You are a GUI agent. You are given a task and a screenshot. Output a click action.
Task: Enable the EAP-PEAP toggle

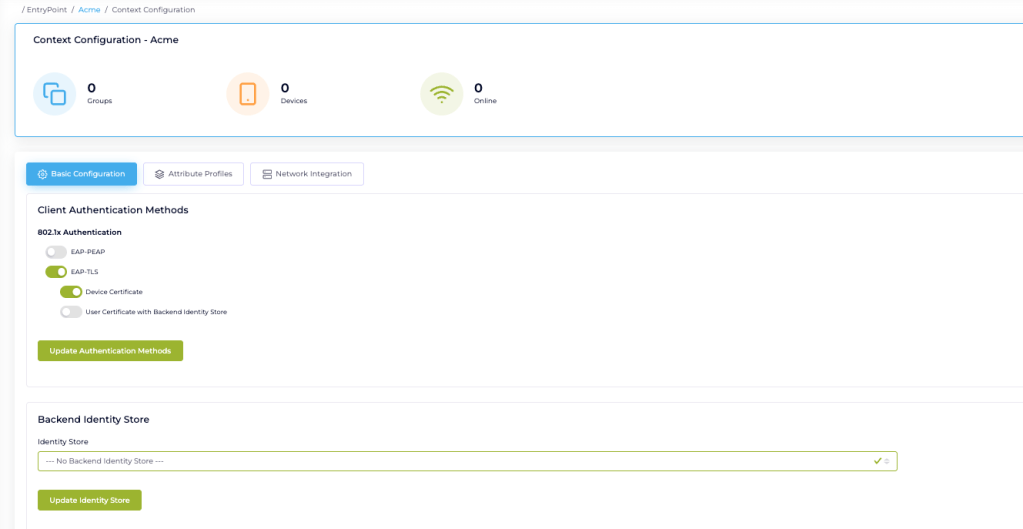(x=56, y=252)
